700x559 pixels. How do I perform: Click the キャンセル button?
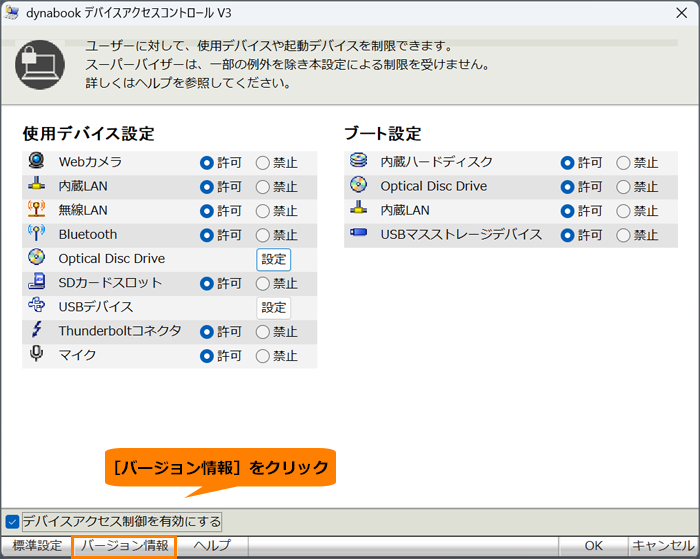pyautogui.click(x=663, y=546)
